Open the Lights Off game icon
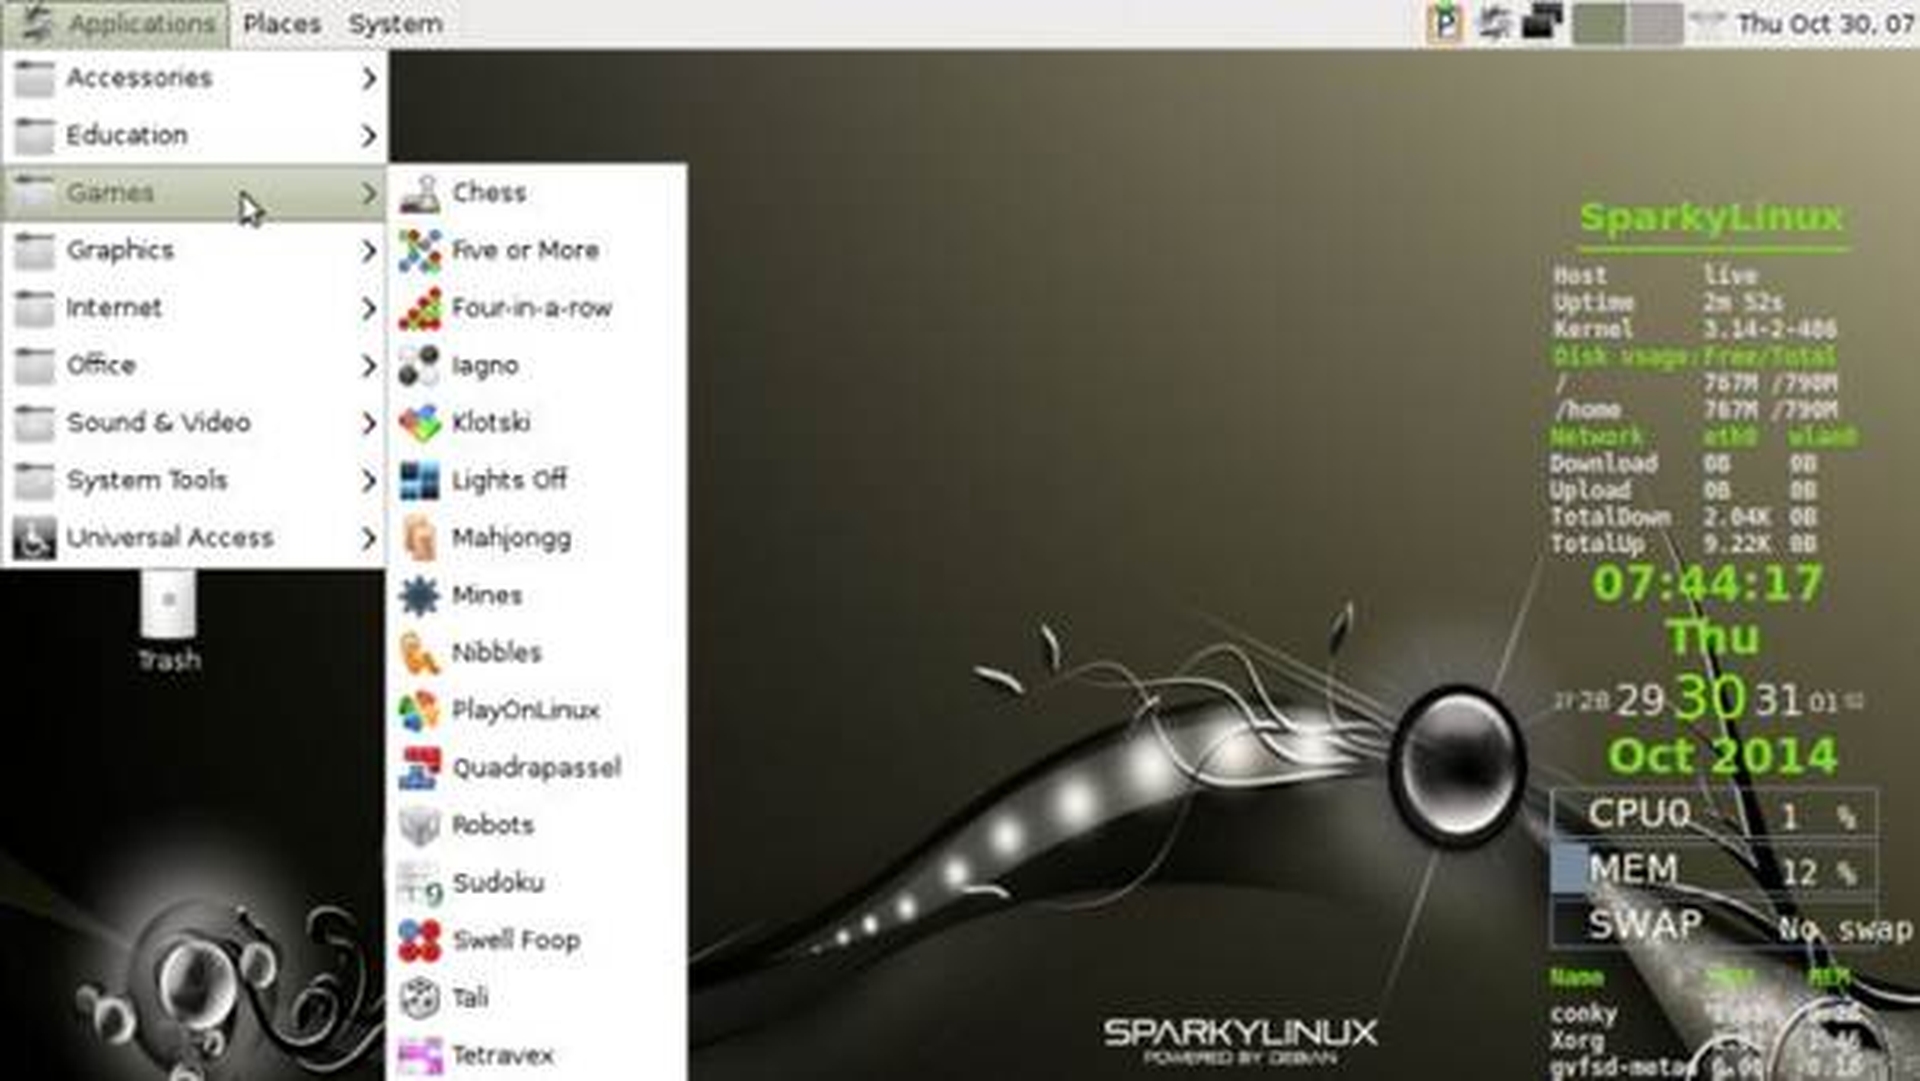1920x1081 pixels. click(420, 480)
